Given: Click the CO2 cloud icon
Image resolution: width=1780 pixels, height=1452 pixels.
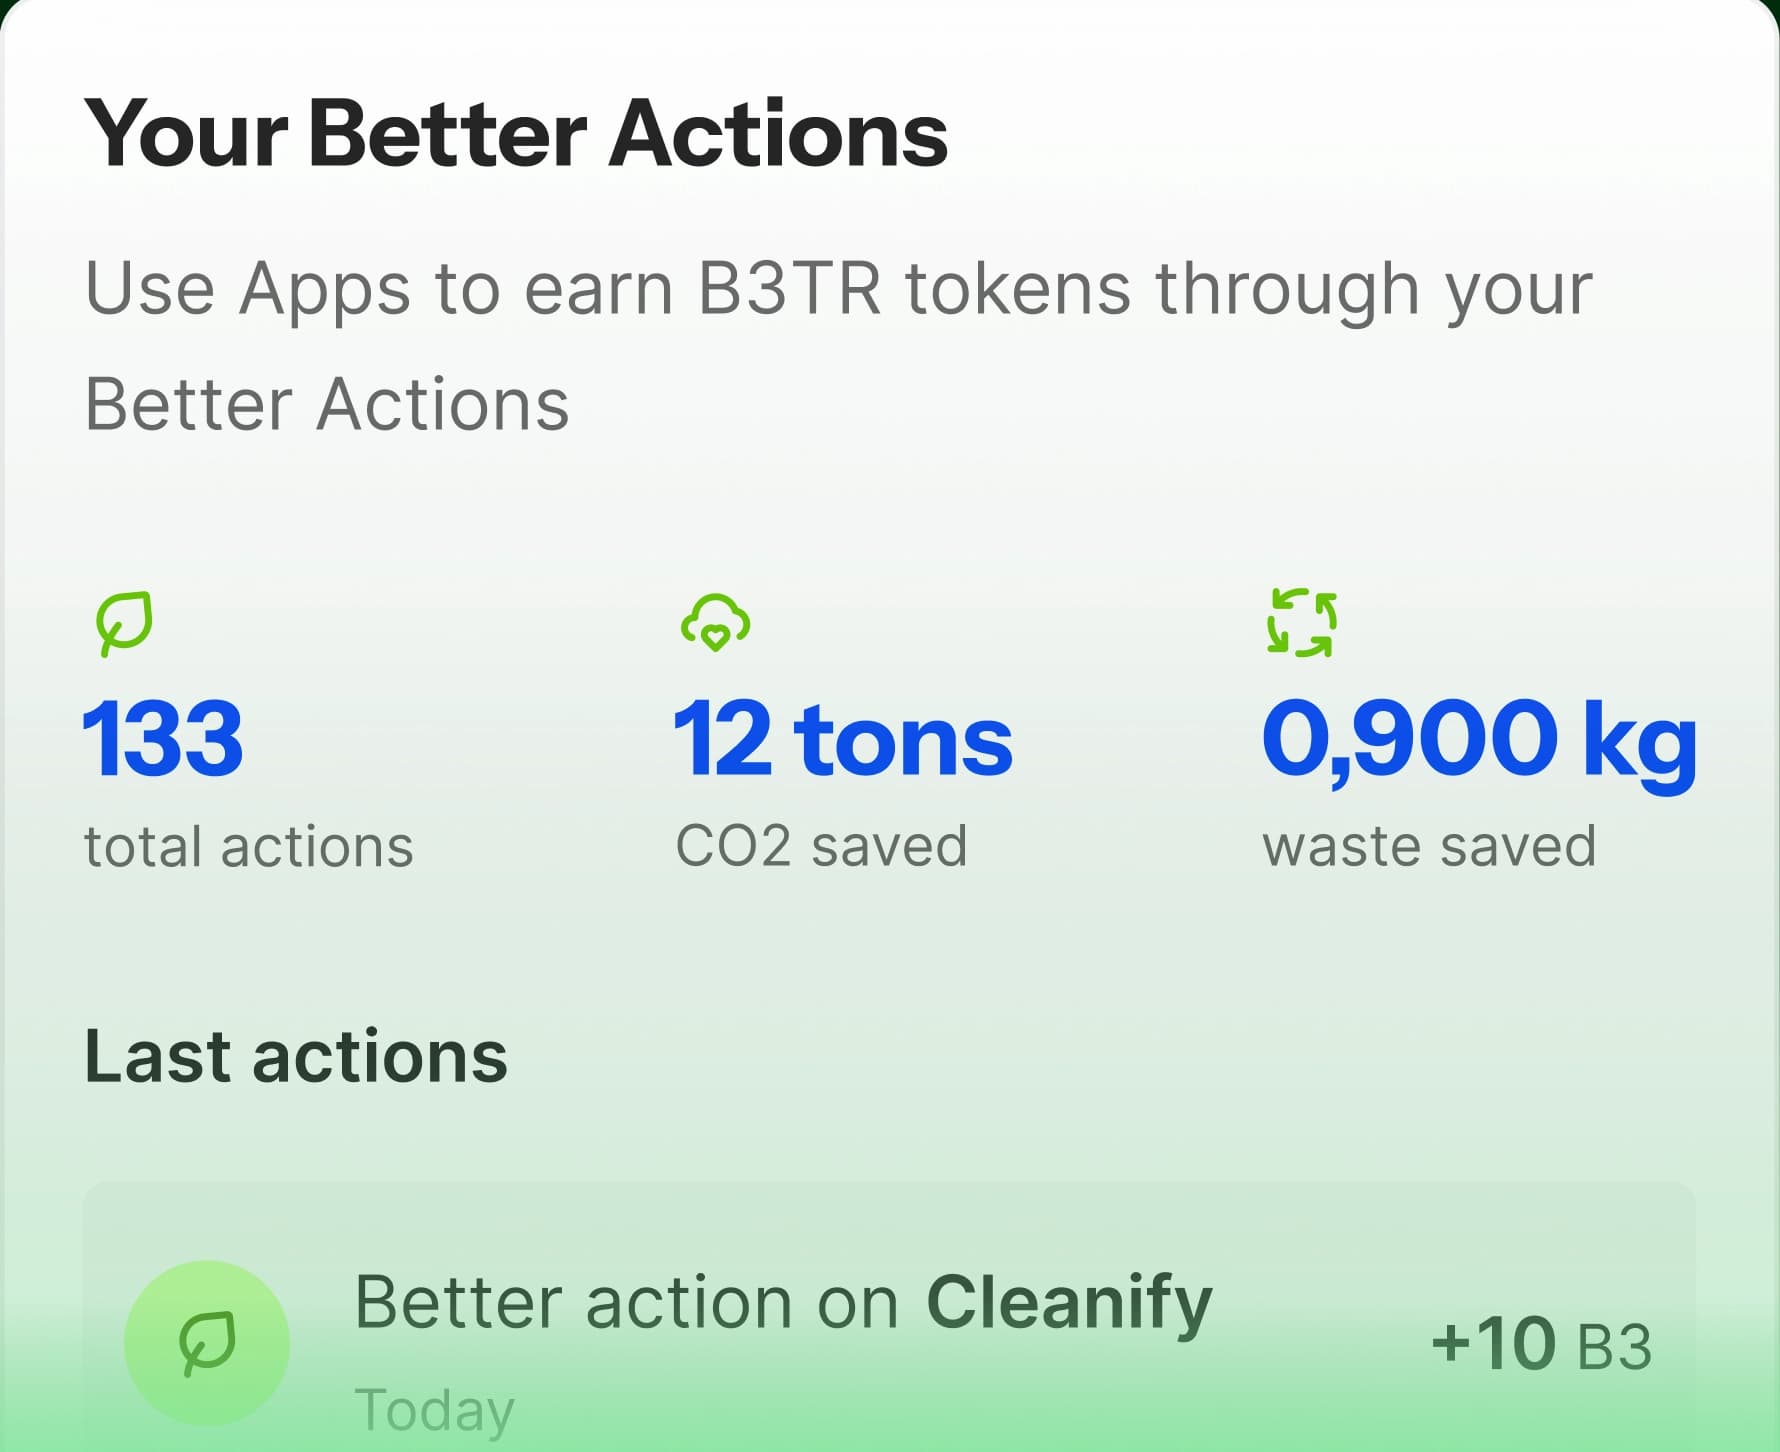Looking at the screenshot, I should tap(713, 621).
